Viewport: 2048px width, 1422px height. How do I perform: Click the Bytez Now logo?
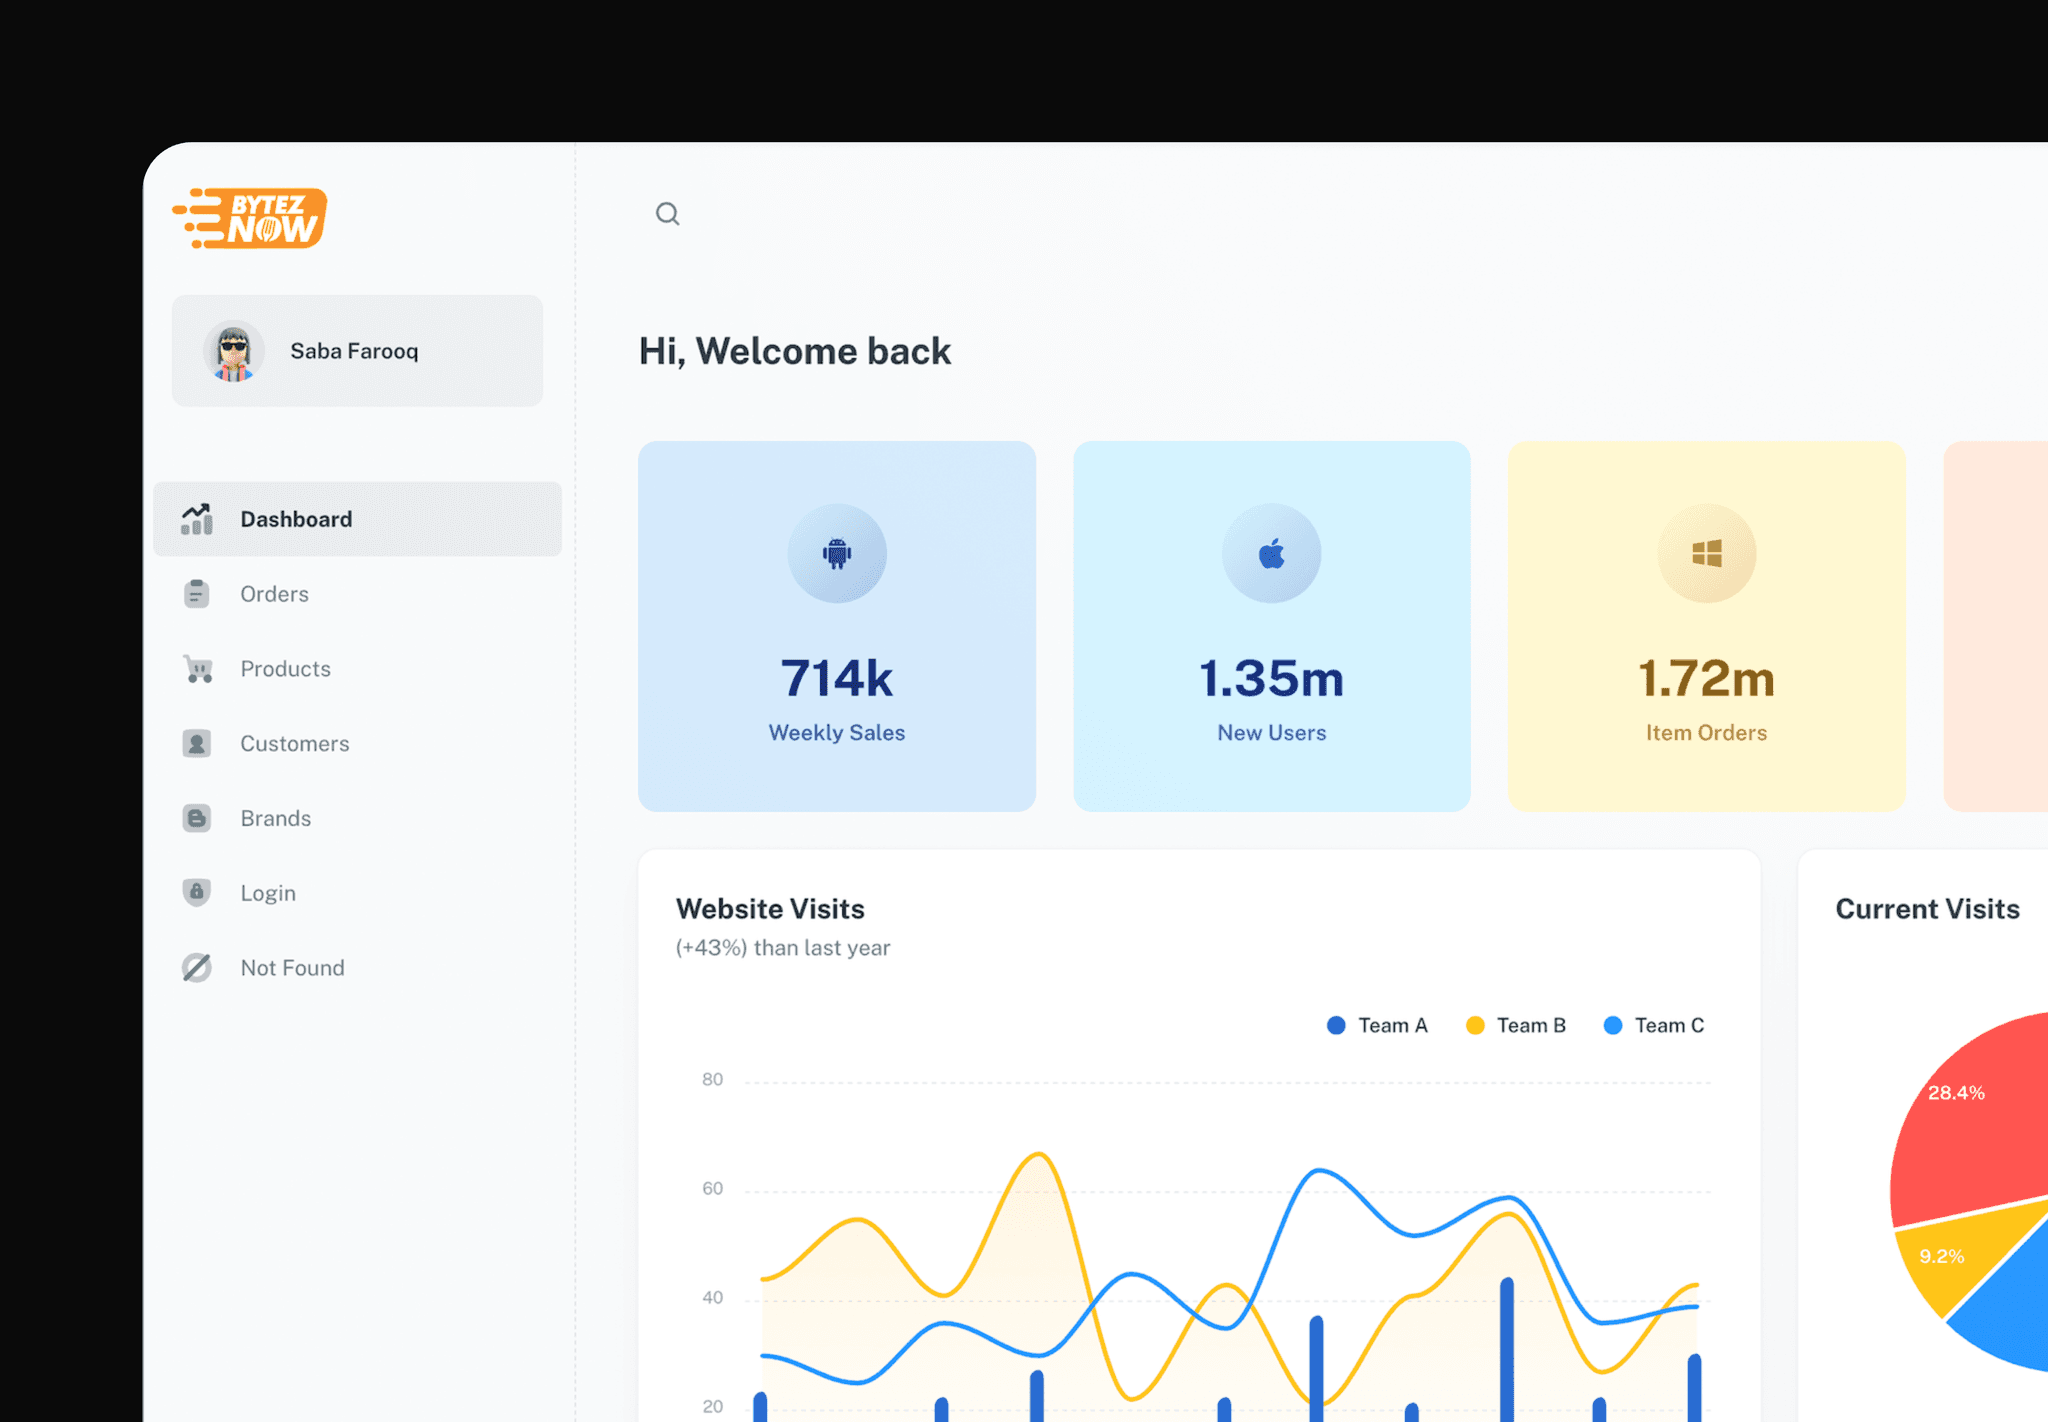[250, 218]
